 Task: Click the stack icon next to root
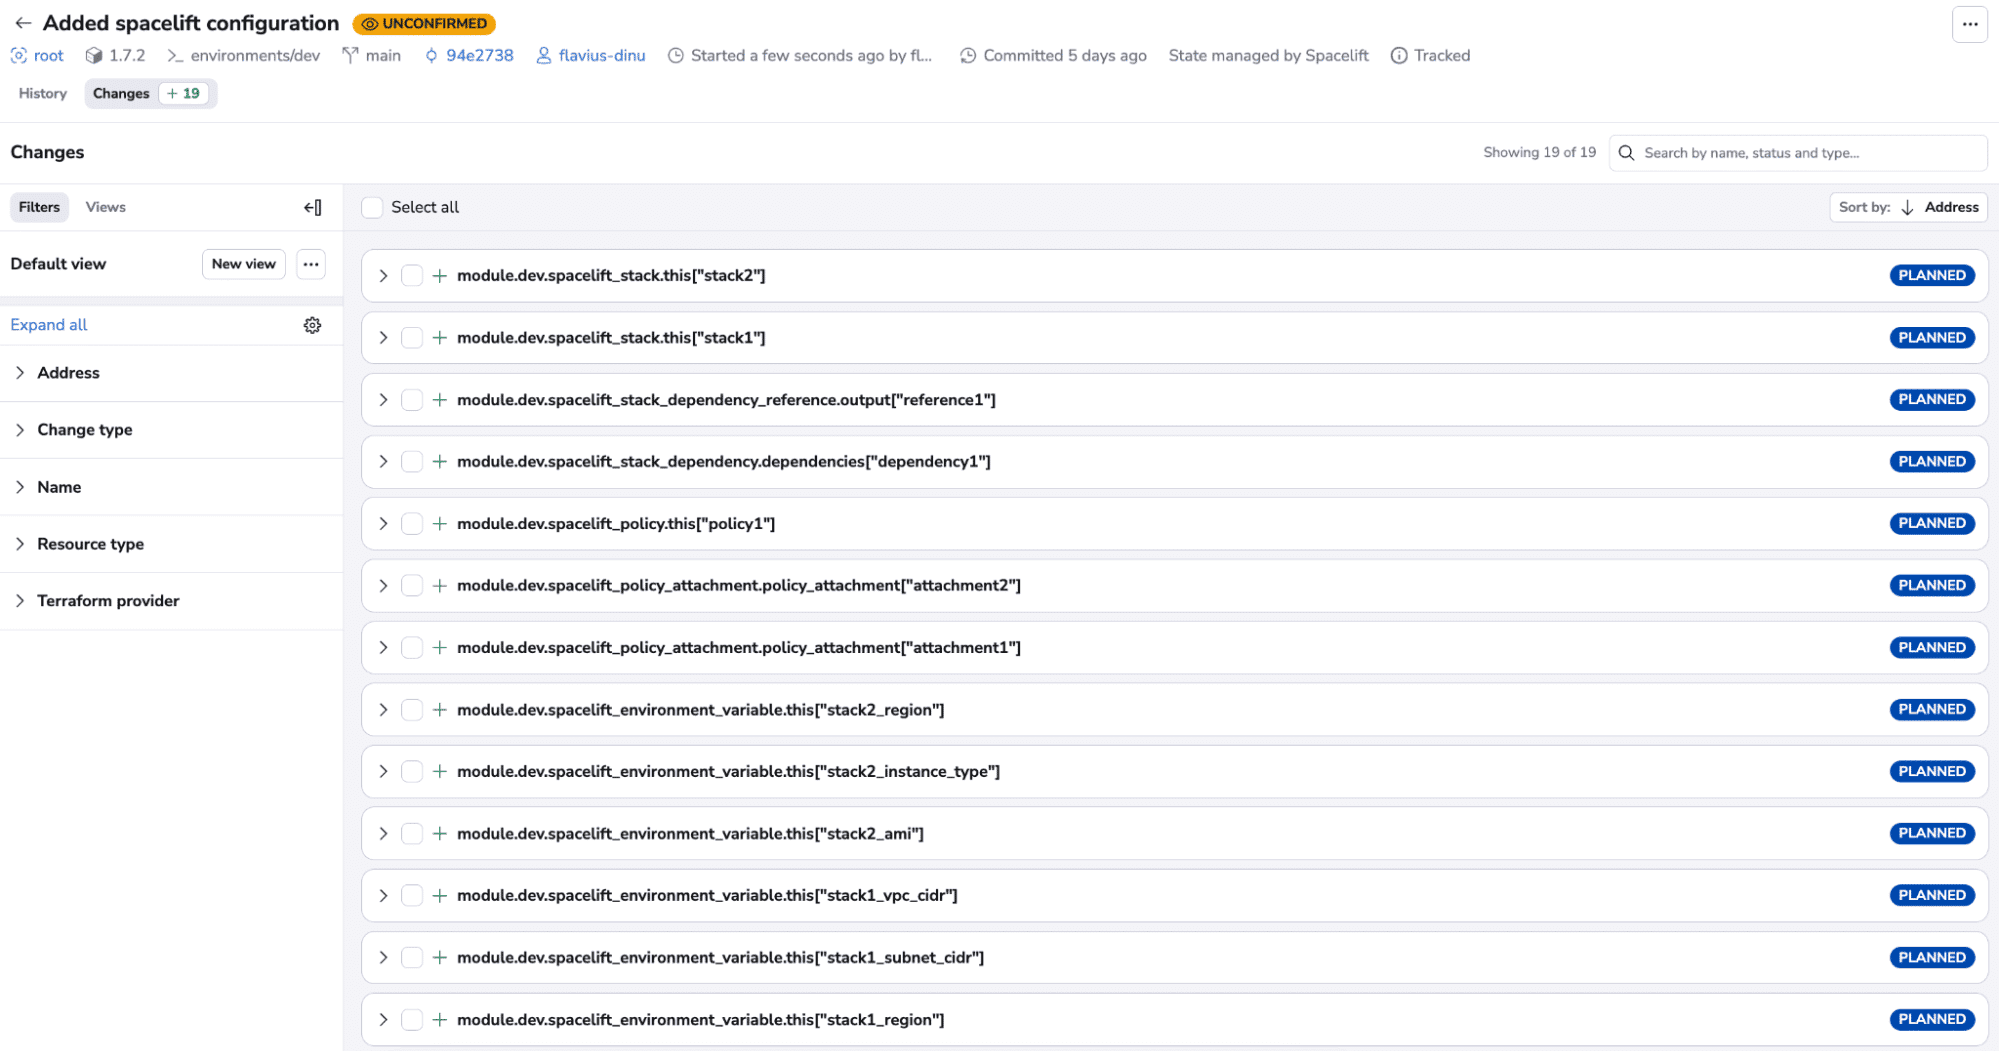(x=18, y=56)
